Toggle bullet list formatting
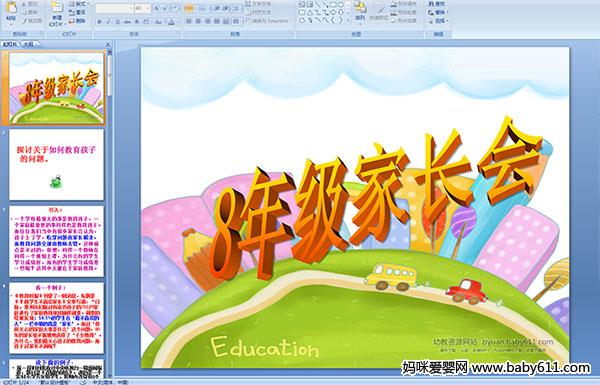 [x=188, y=8]
